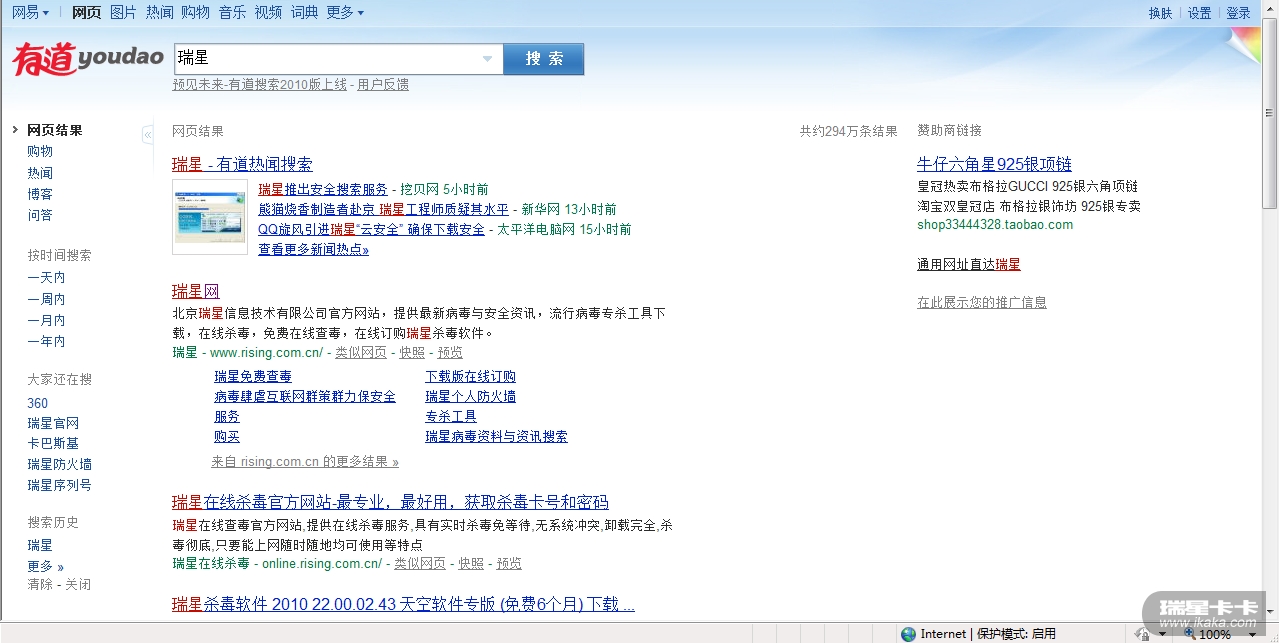The width and height of the screenshot is (1279, 643).
Task: Open news 瑞星推出安全搜索服务
Action: tap(323, 189)
